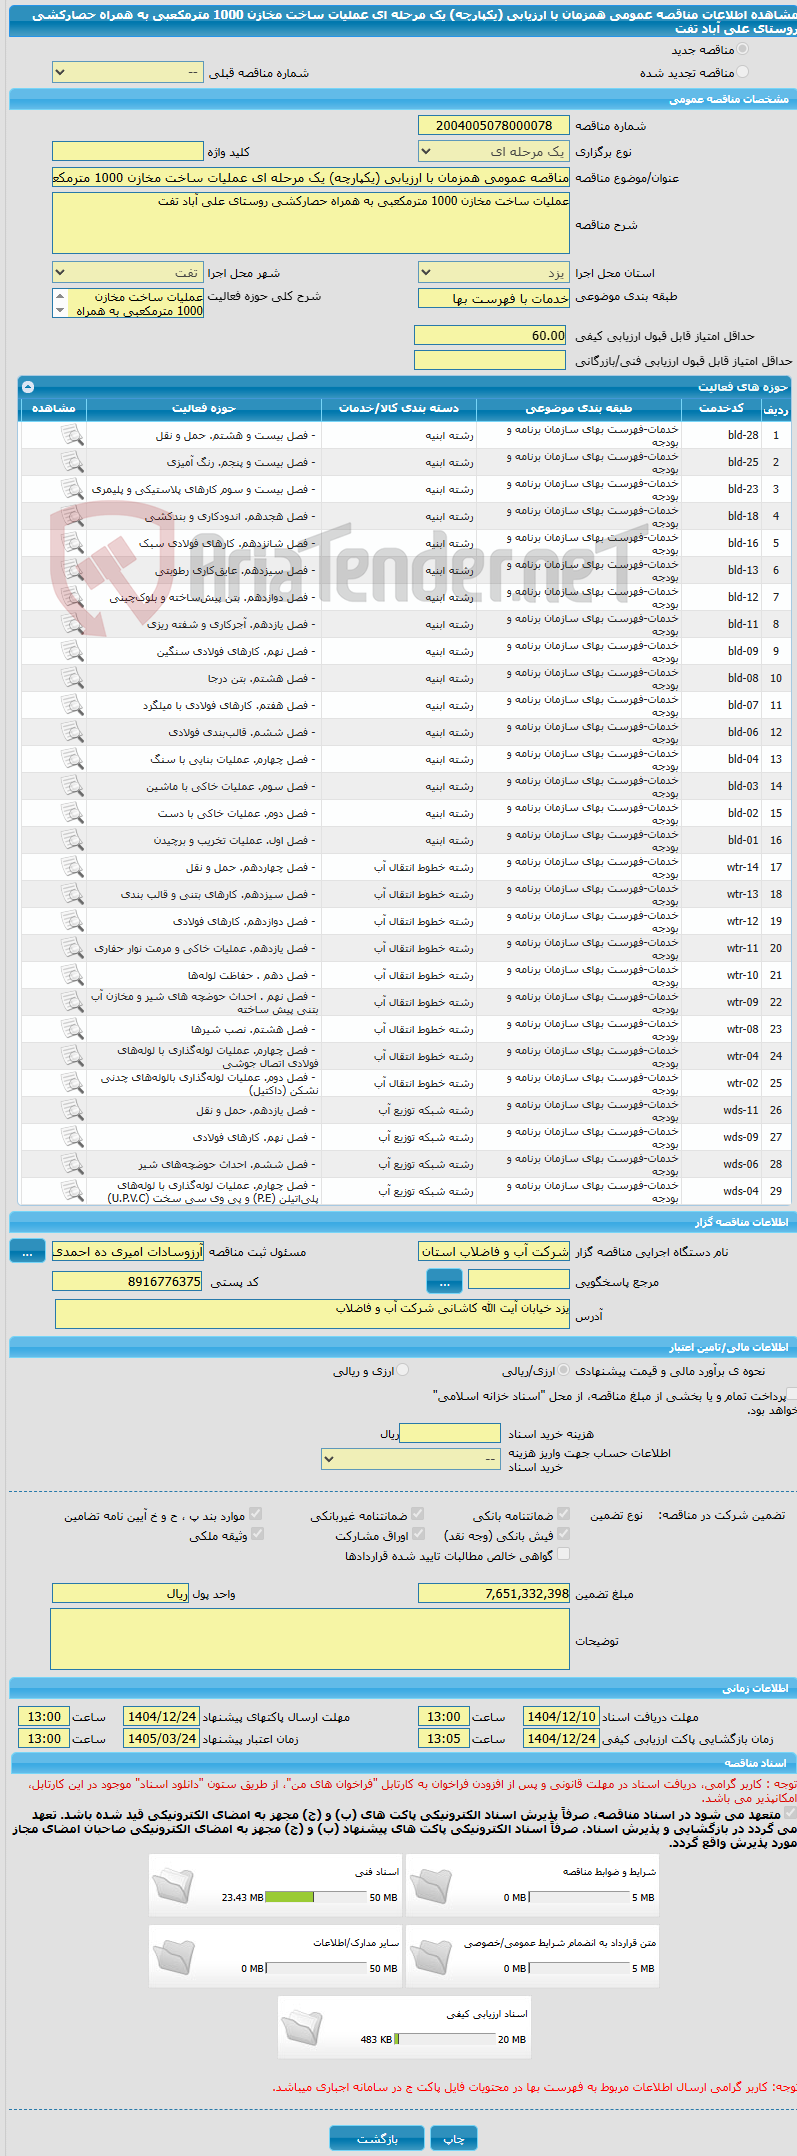Open view icon for row bld-02
This screenshot has width=797, height=2156.
pos(72,813)
